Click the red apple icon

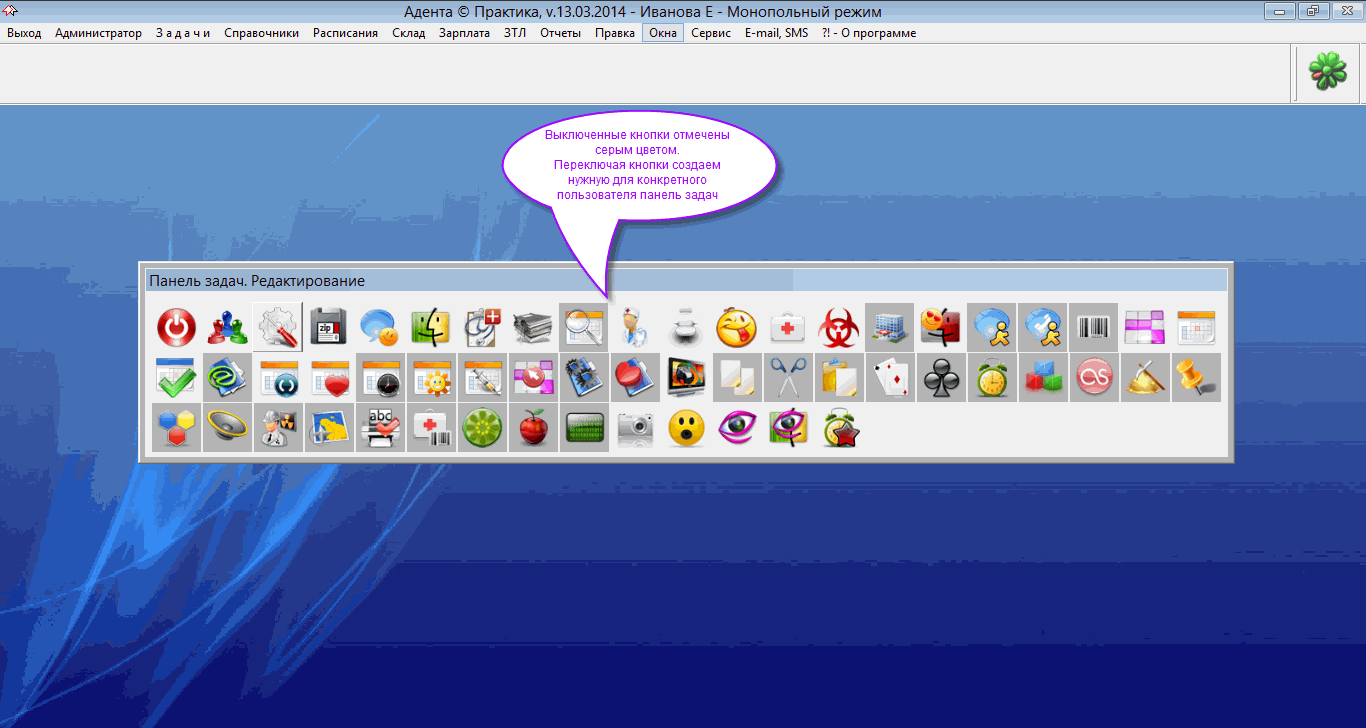[x=532, y=428]
